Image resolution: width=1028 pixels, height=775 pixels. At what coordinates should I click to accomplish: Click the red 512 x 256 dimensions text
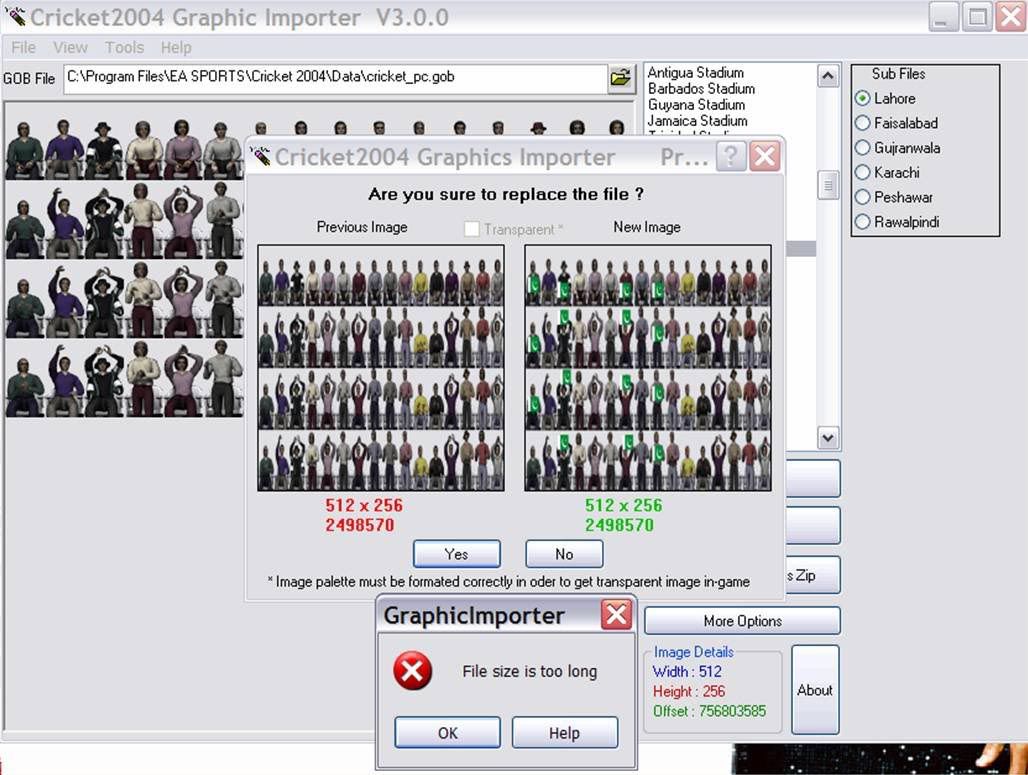point(364,506)
